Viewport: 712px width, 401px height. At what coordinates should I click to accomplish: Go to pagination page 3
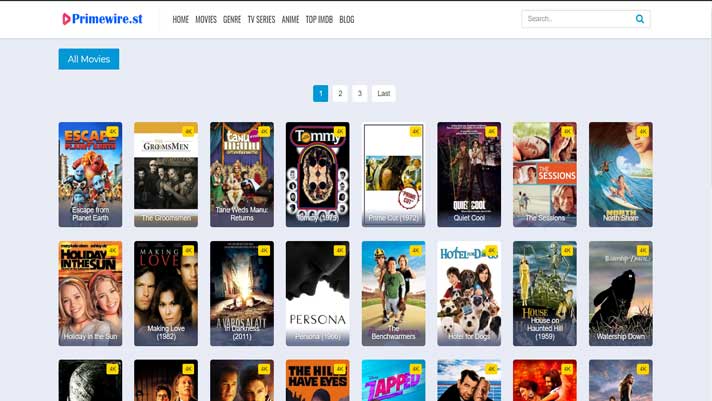(360, 94)
